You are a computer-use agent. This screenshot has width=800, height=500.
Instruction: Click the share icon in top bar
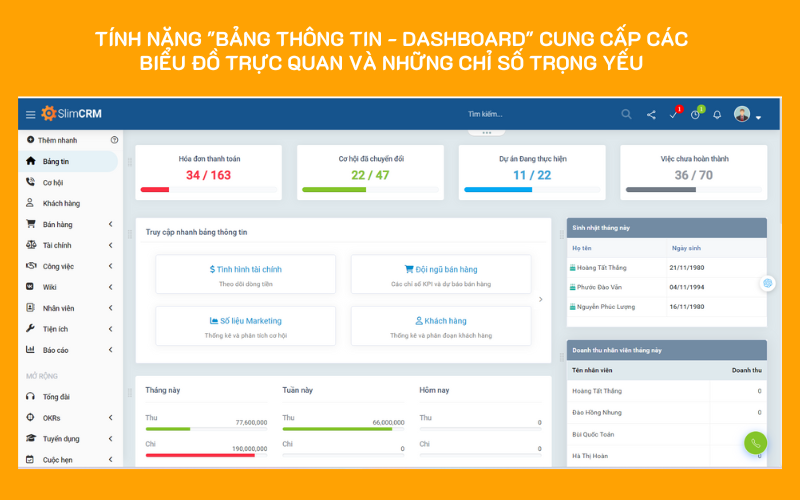[x=651, y=114]
